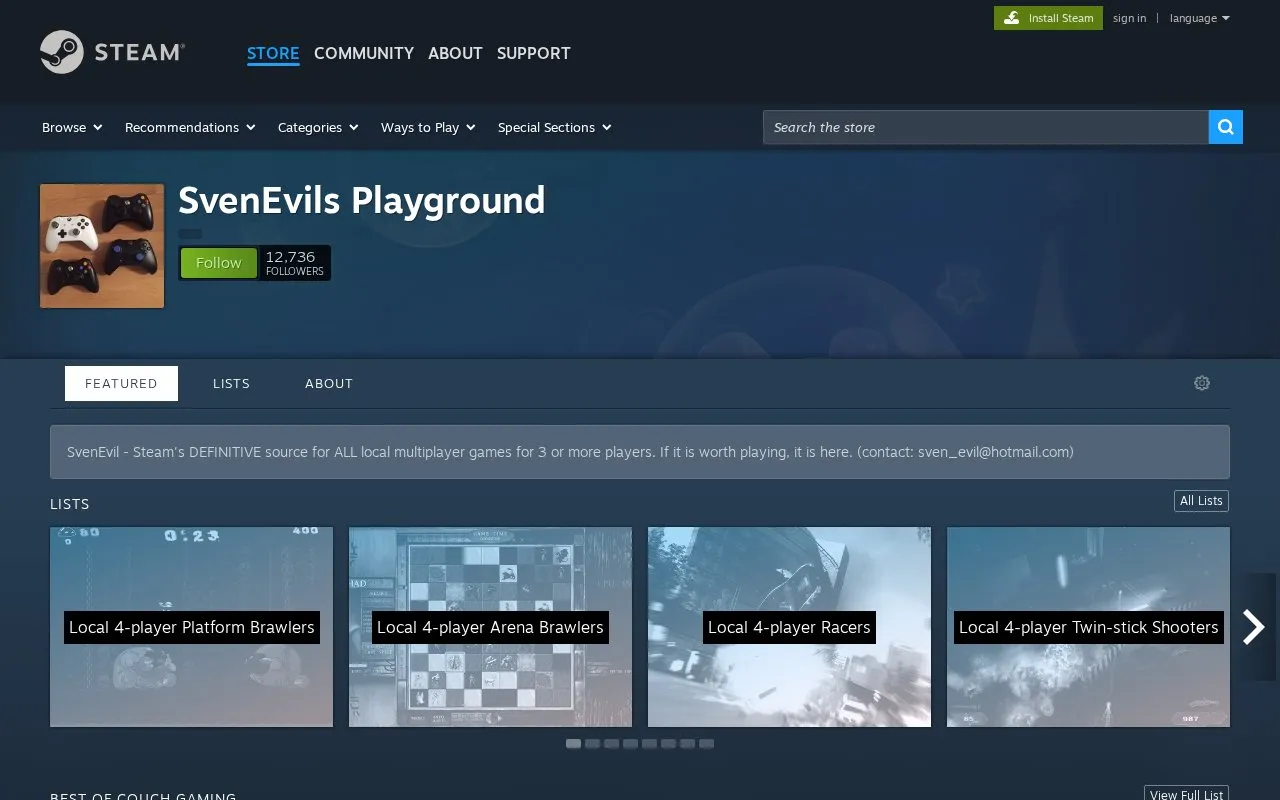The height and width of the screenshot is (800, 1280).
Task: Follow the SvenEvils Playground curator
Action: 218,263
